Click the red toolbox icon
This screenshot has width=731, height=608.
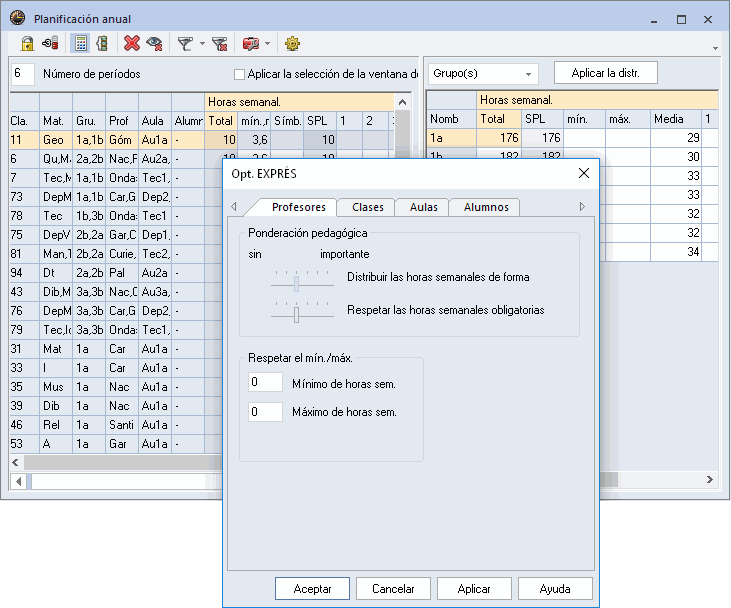(251, 44)
